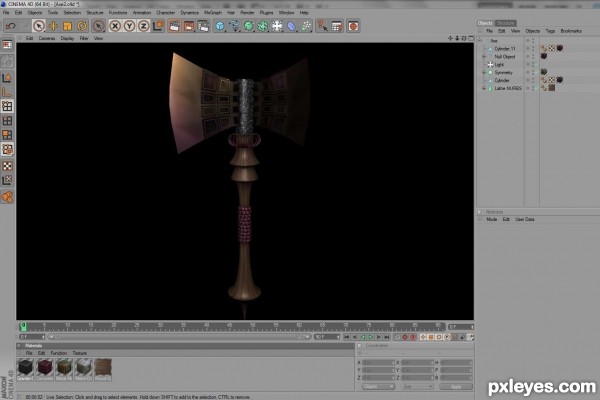Toggle the Symmetry enable checkmark
This screenshot has height=400, width=600.
point(536,72)
